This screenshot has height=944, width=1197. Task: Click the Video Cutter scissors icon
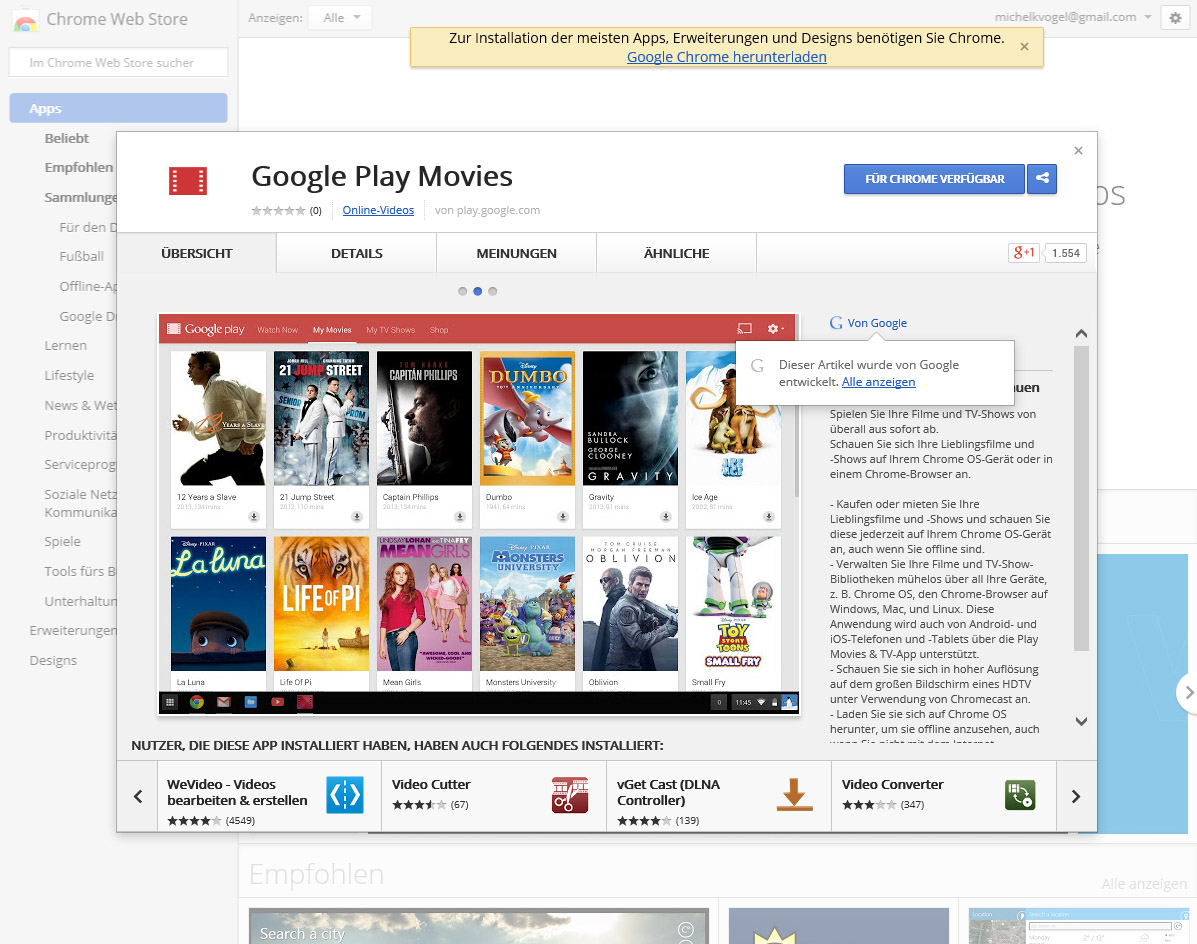569,794
